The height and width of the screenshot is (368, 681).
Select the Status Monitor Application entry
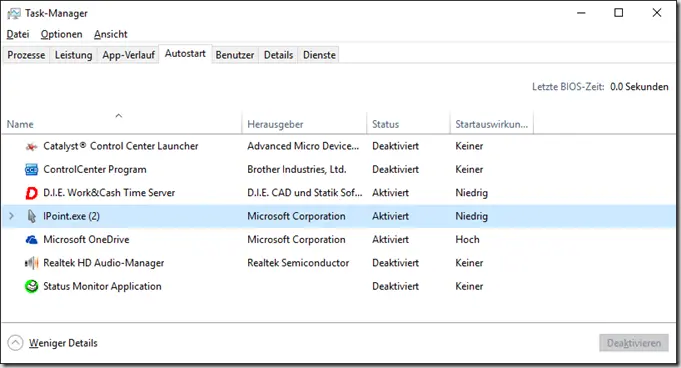pos(102,286)
